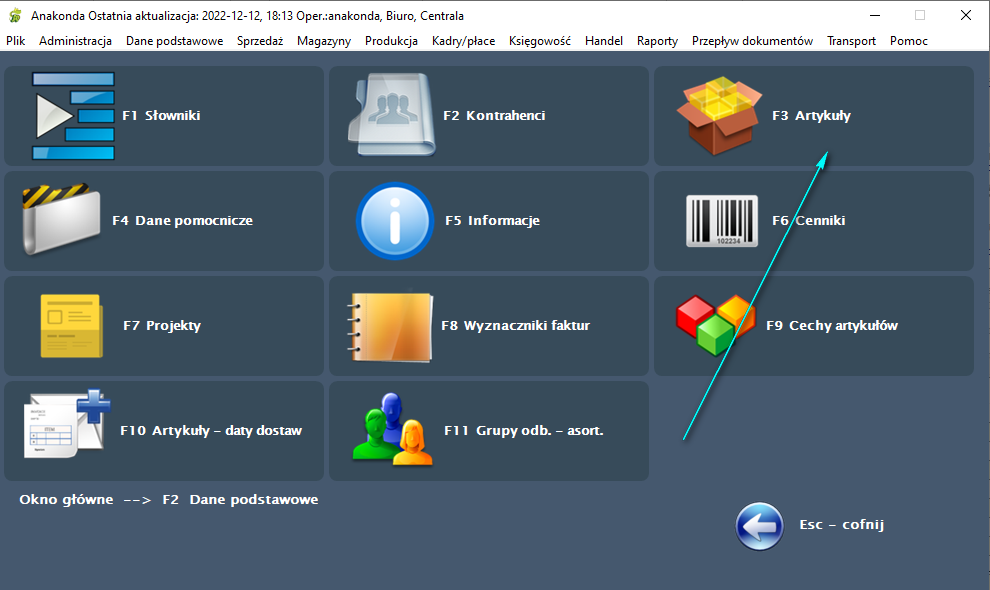This screenshot has height=590, width=990.
Task: Open the Administracja menu
Action: [75, 41]
